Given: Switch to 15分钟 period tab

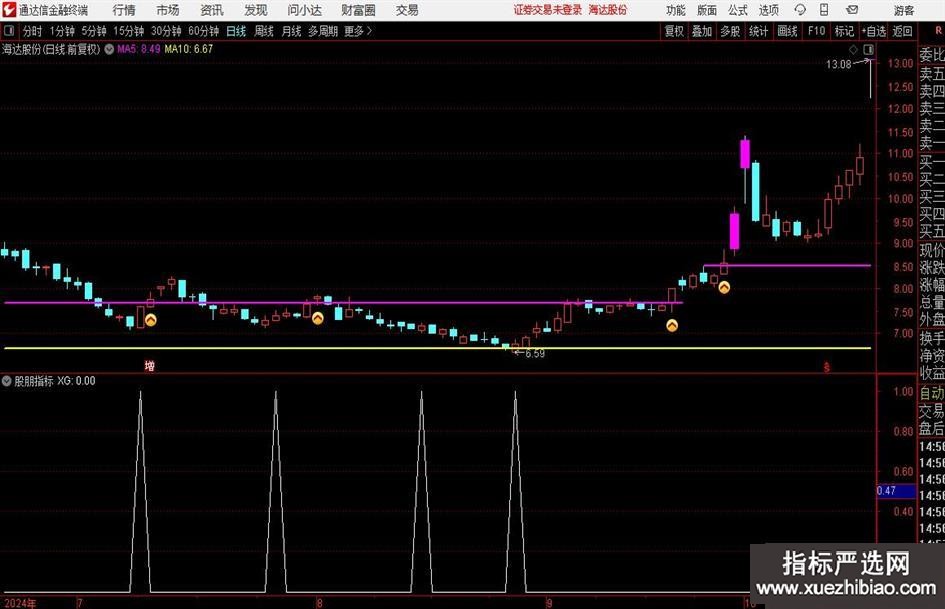Looking at the screenshot, I should (128, 31).
